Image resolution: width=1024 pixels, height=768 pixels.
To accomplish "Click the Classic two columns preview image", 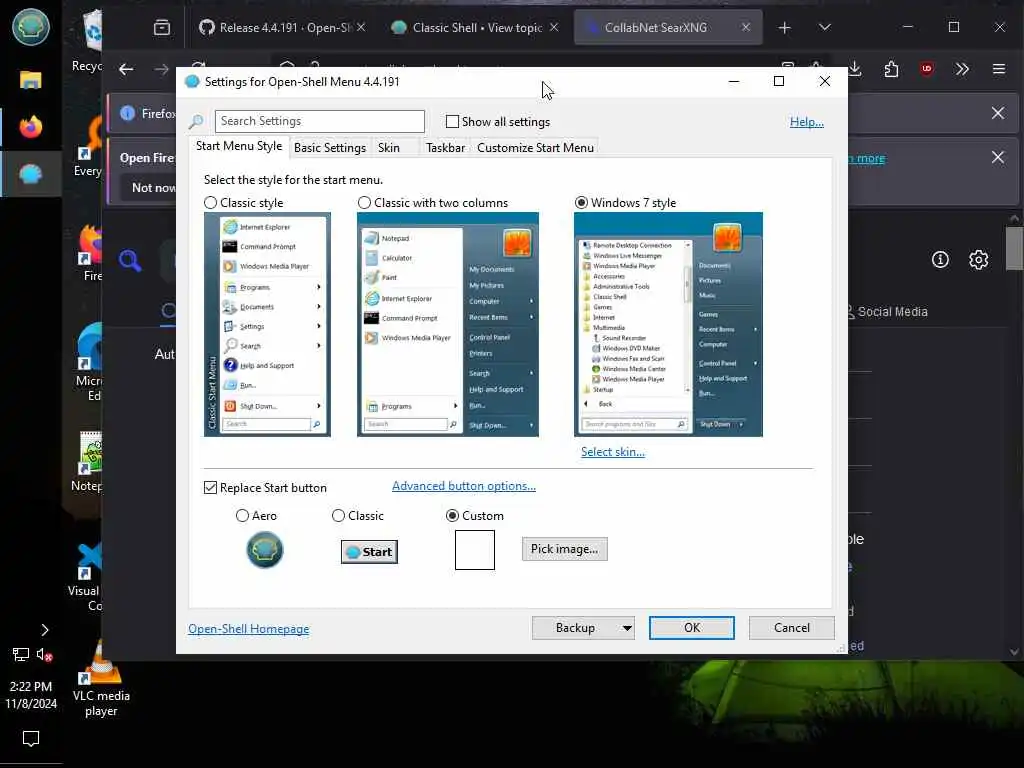I will pos(448,325).
